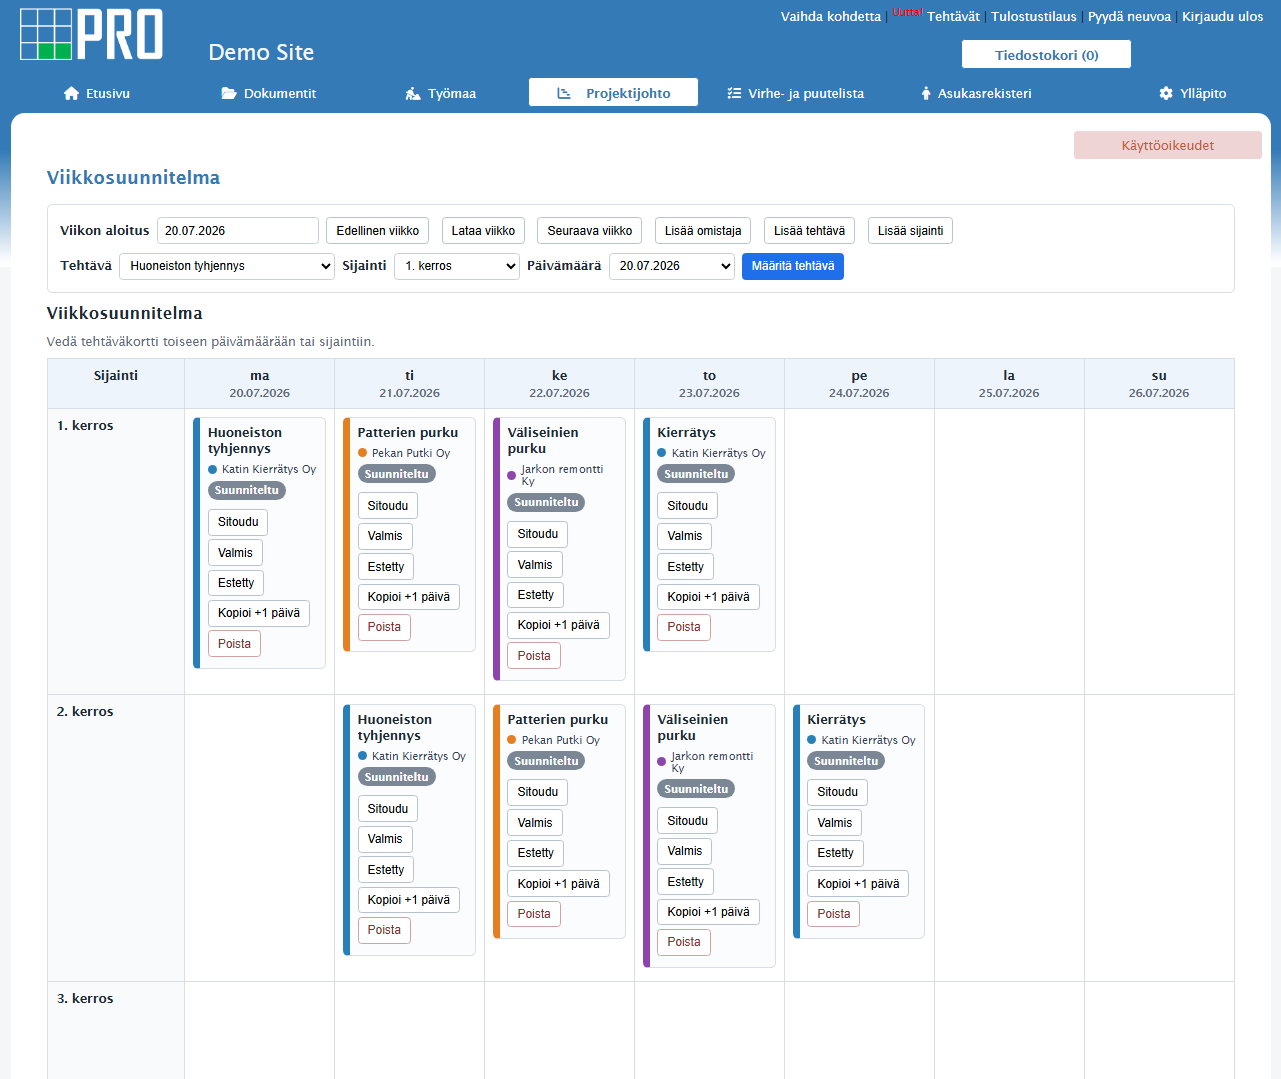Open Virhe- ja puutelista checklist icon
1281x1079 pixels.
734,93
